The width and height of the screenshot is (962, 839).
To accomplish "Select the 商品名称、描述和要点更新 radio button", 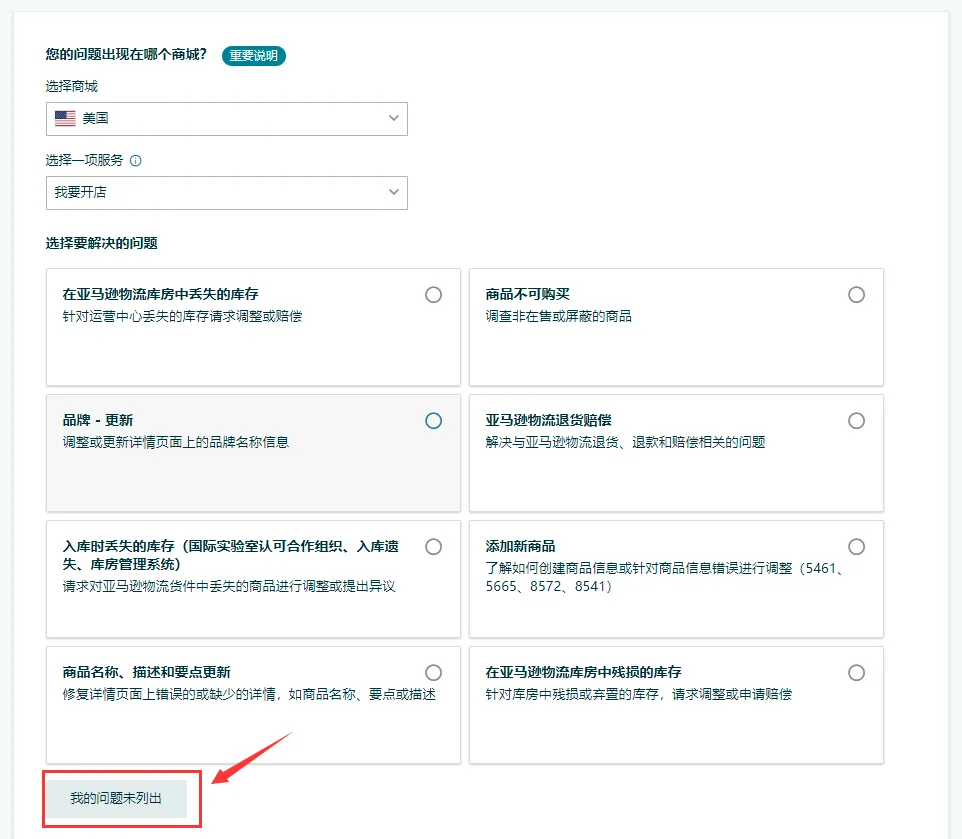I will [x=433, y=672].
